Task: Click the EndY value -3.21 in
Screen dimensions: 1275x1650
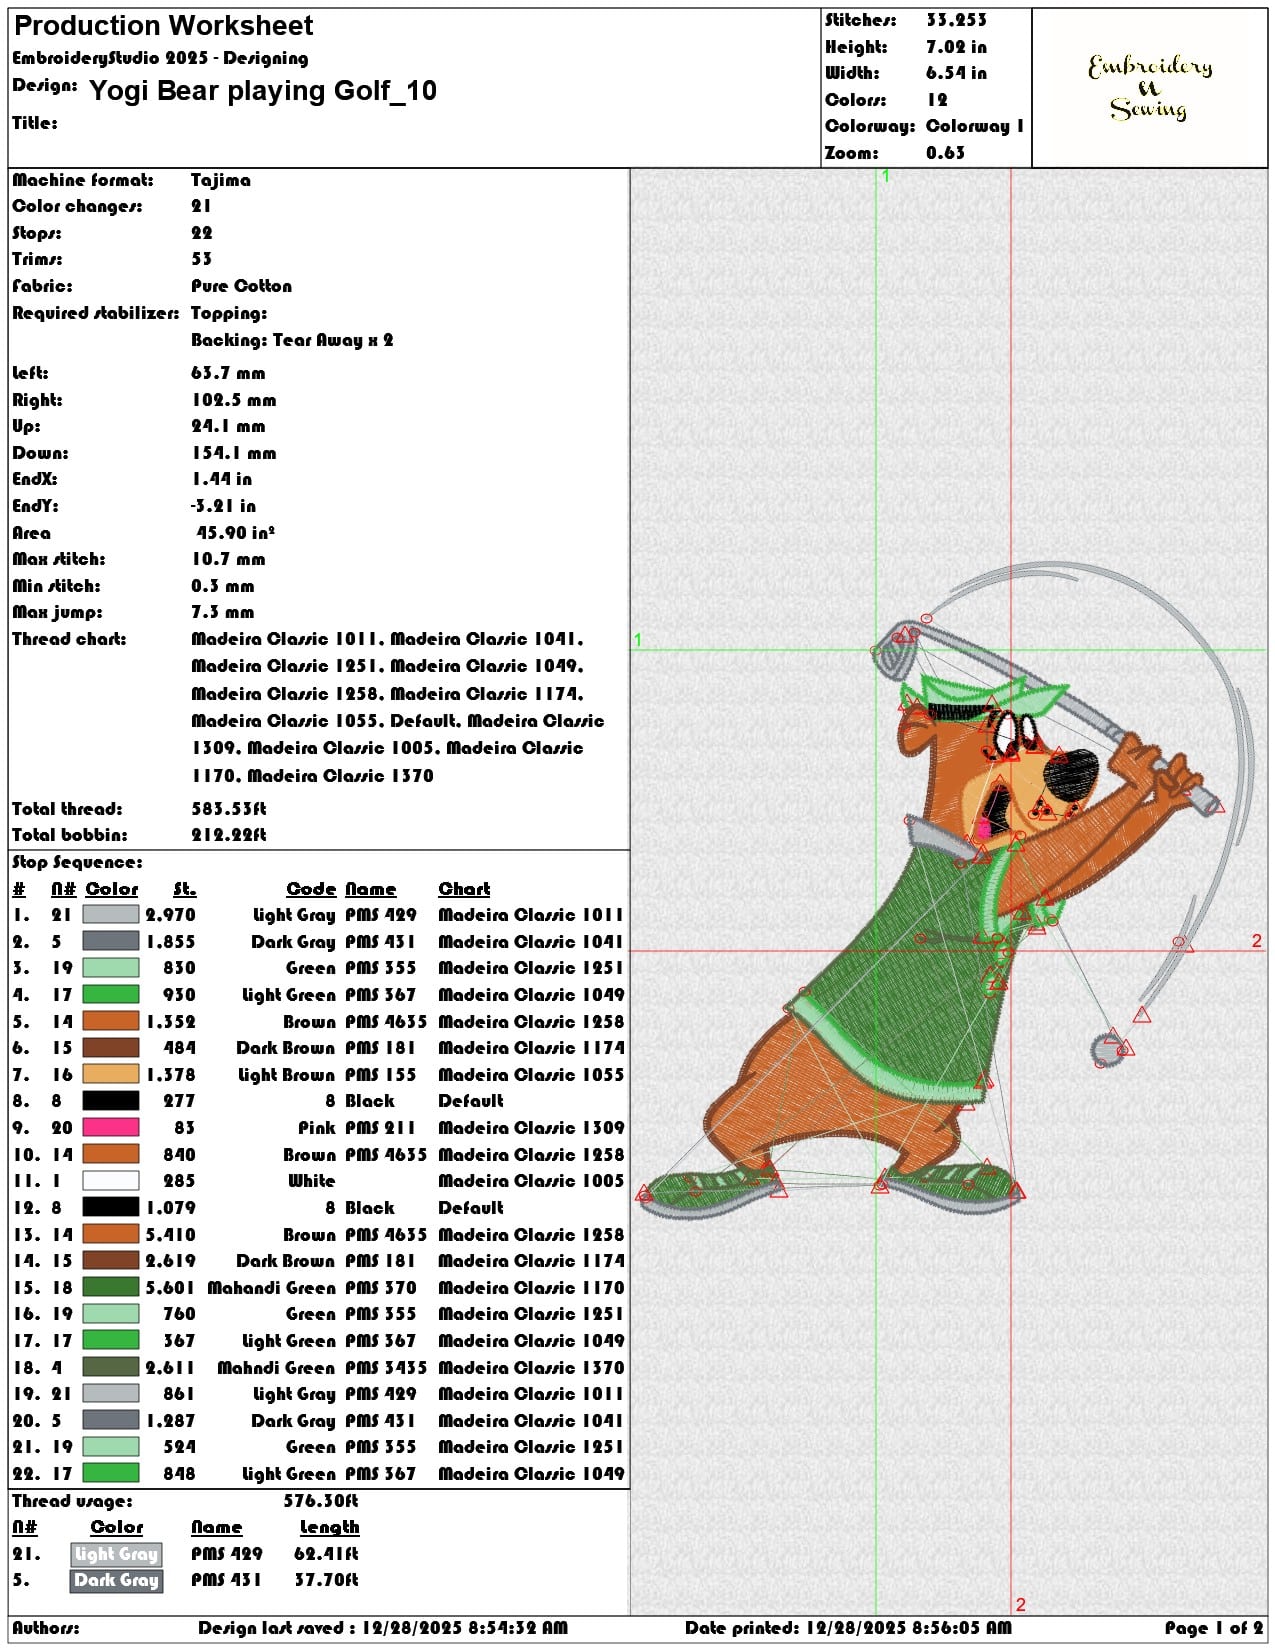Action: [x=224, y=506]
